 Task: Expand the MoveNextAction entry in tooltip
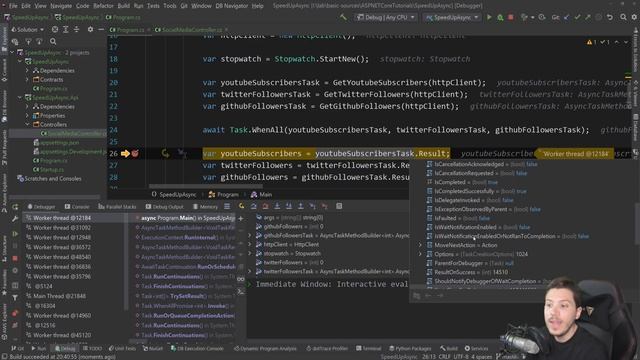(420, 245)
